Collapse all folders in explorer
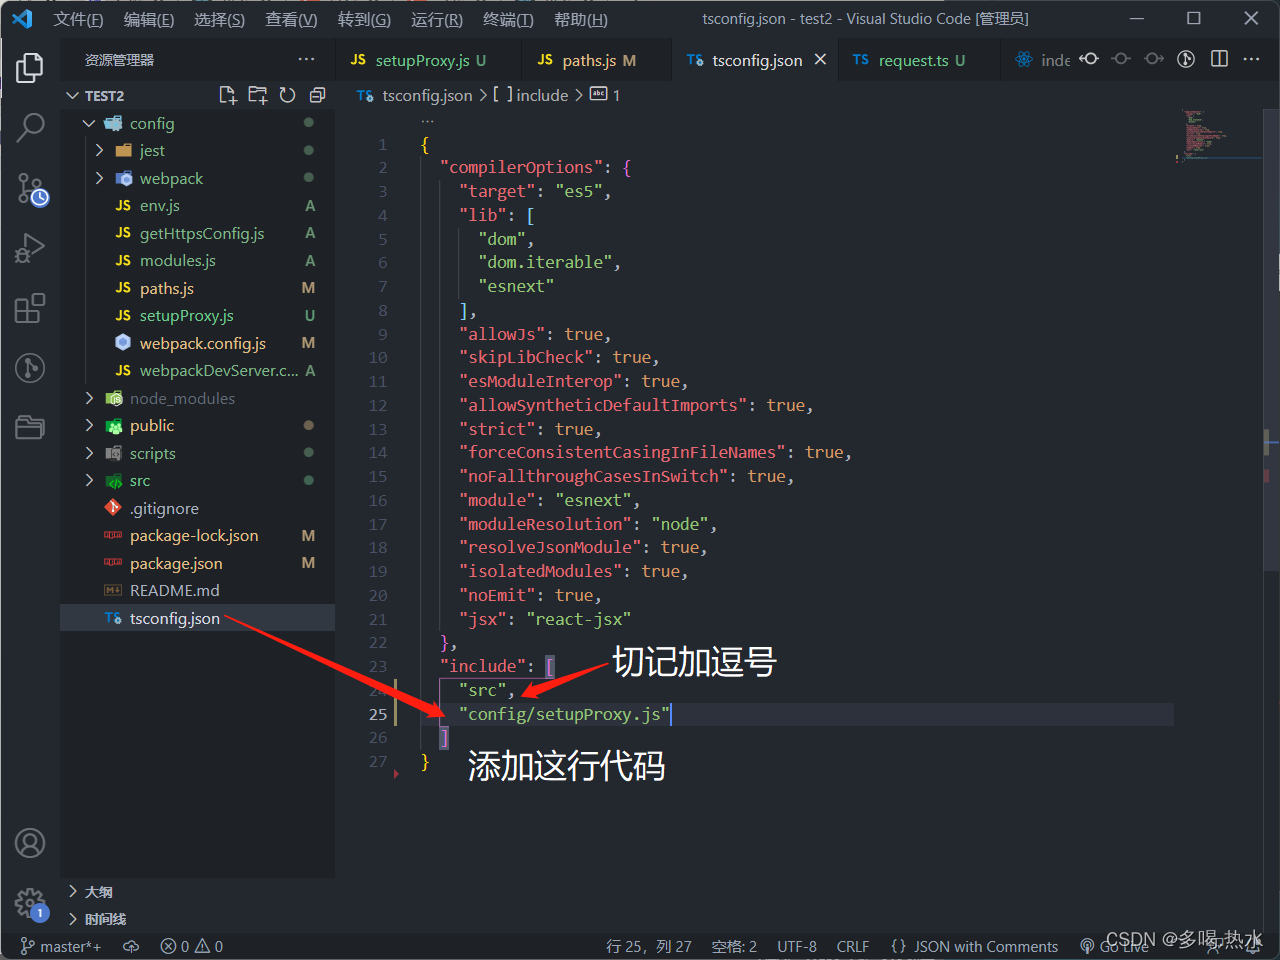This screenshot has width=1280, height=960. point(317,95)
